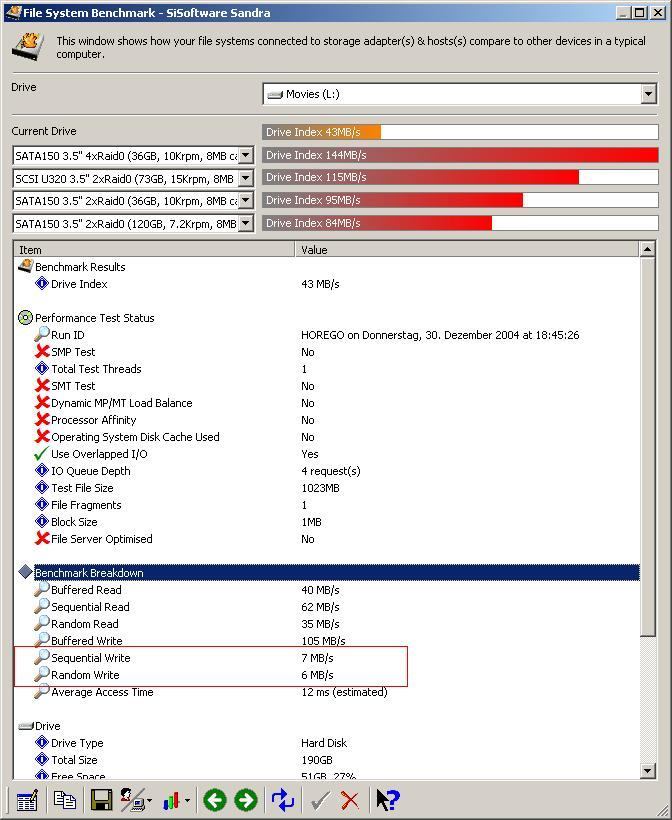Open SCSI U320 2xRaid0 73GB reference dropdown

click(133, 178)
